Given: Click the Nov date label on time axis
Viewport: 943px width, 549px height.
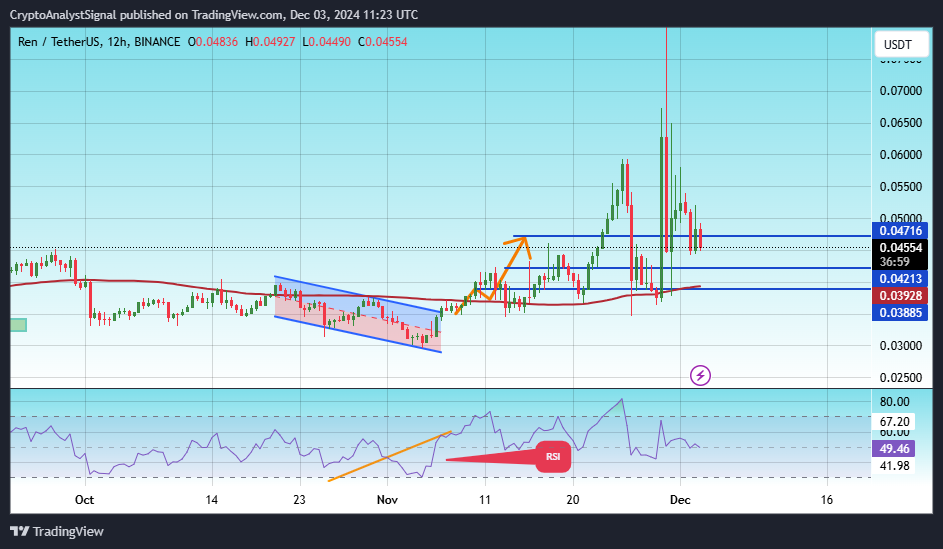Looking at the screenshot, I should pos(387,500).
